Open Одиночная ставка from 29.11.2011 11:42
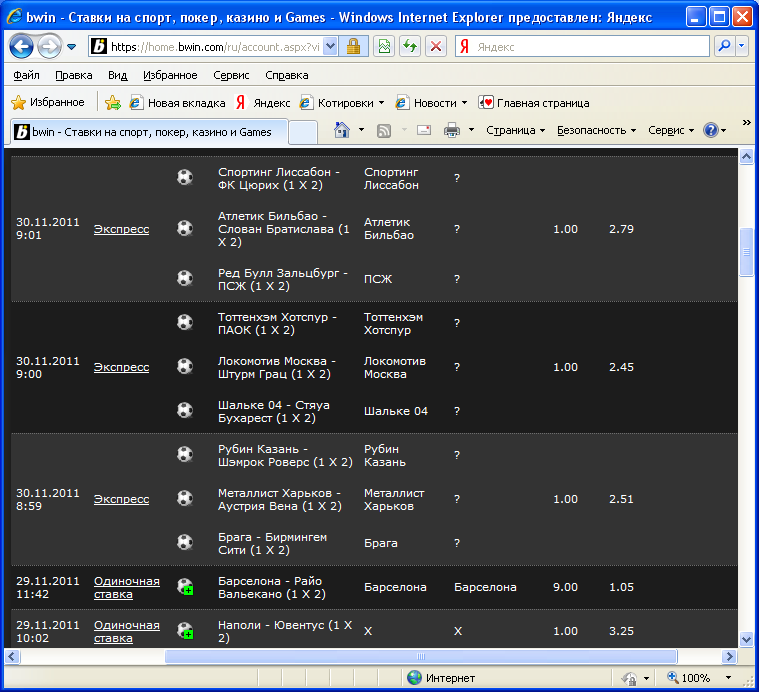 tap(127, 587)
